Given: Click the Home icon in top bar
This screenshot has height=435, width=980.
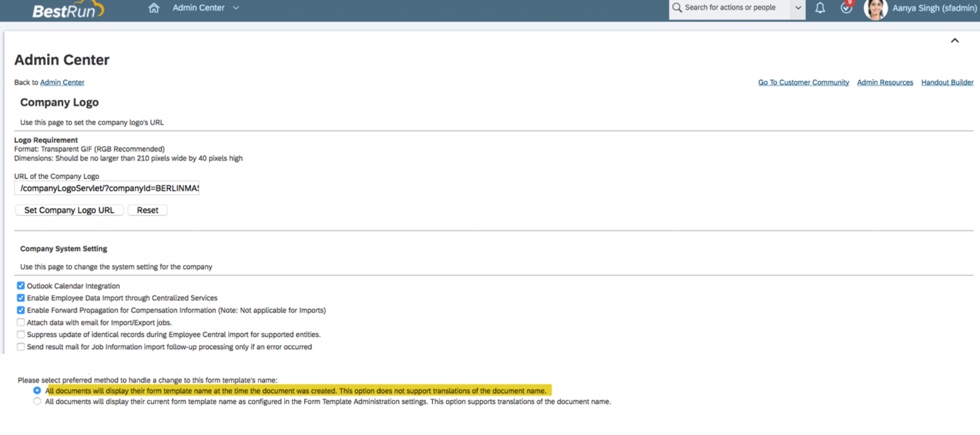Looking at the screenshot, I should [x=154, y=8].
